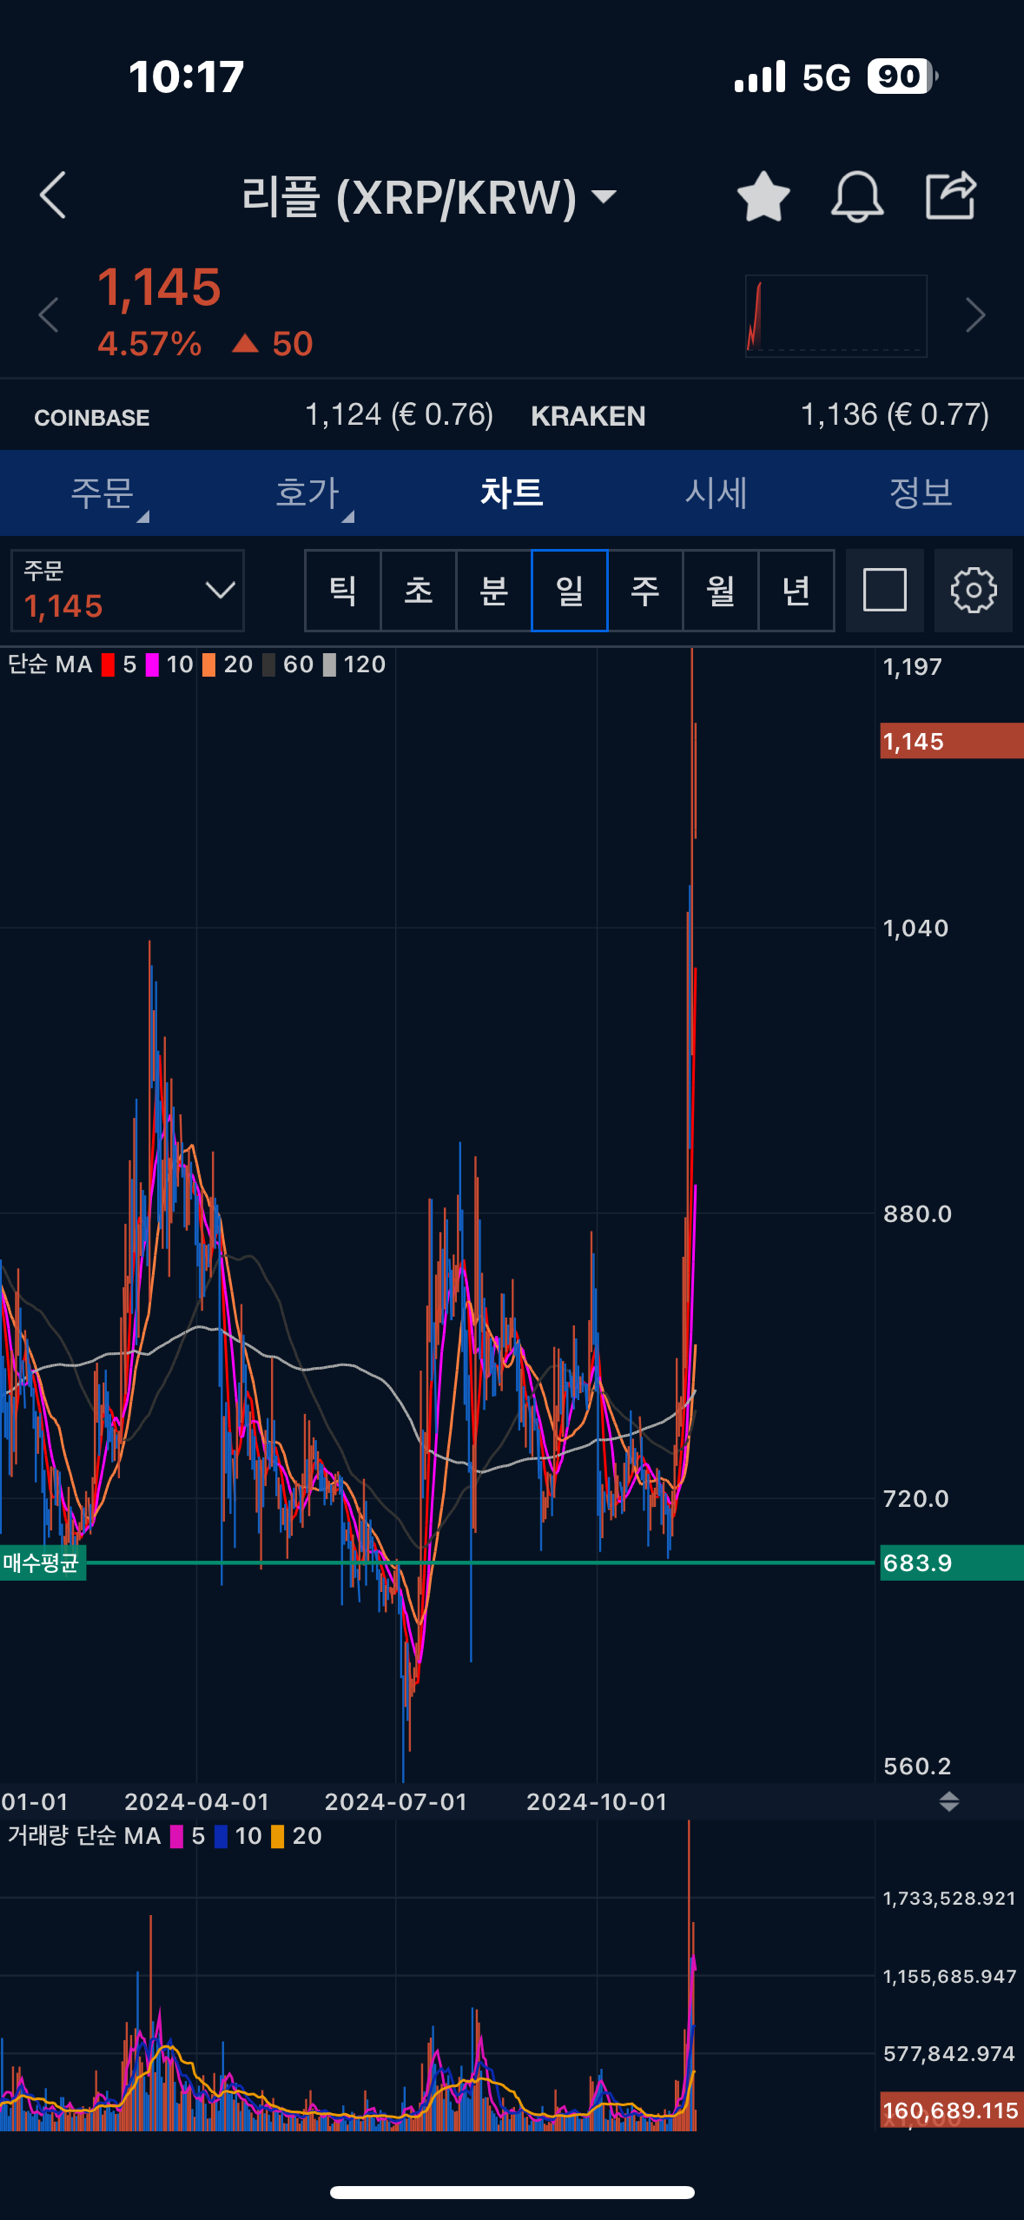
Task: Open price alert bell icon
Action: 857,196
